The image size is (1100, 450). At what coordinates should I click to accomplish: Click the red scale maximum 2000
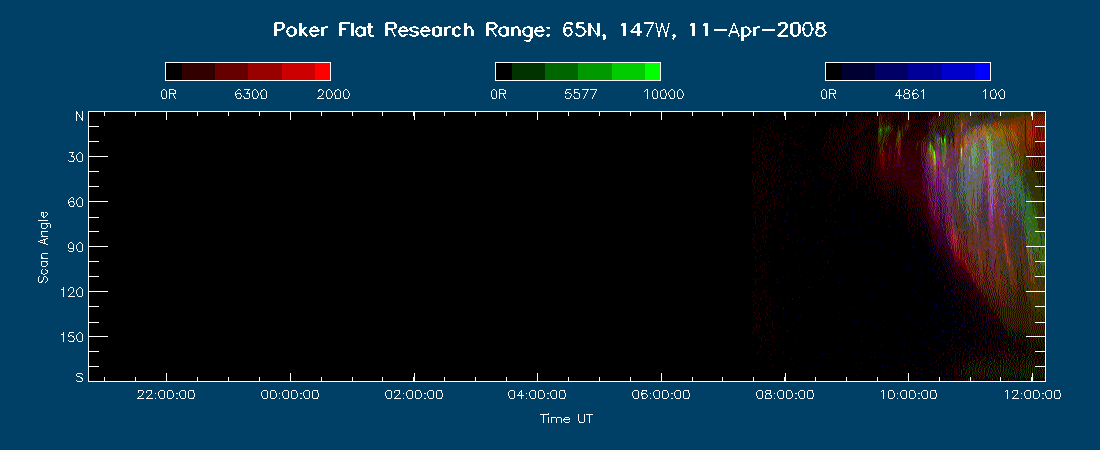(333, 95)
